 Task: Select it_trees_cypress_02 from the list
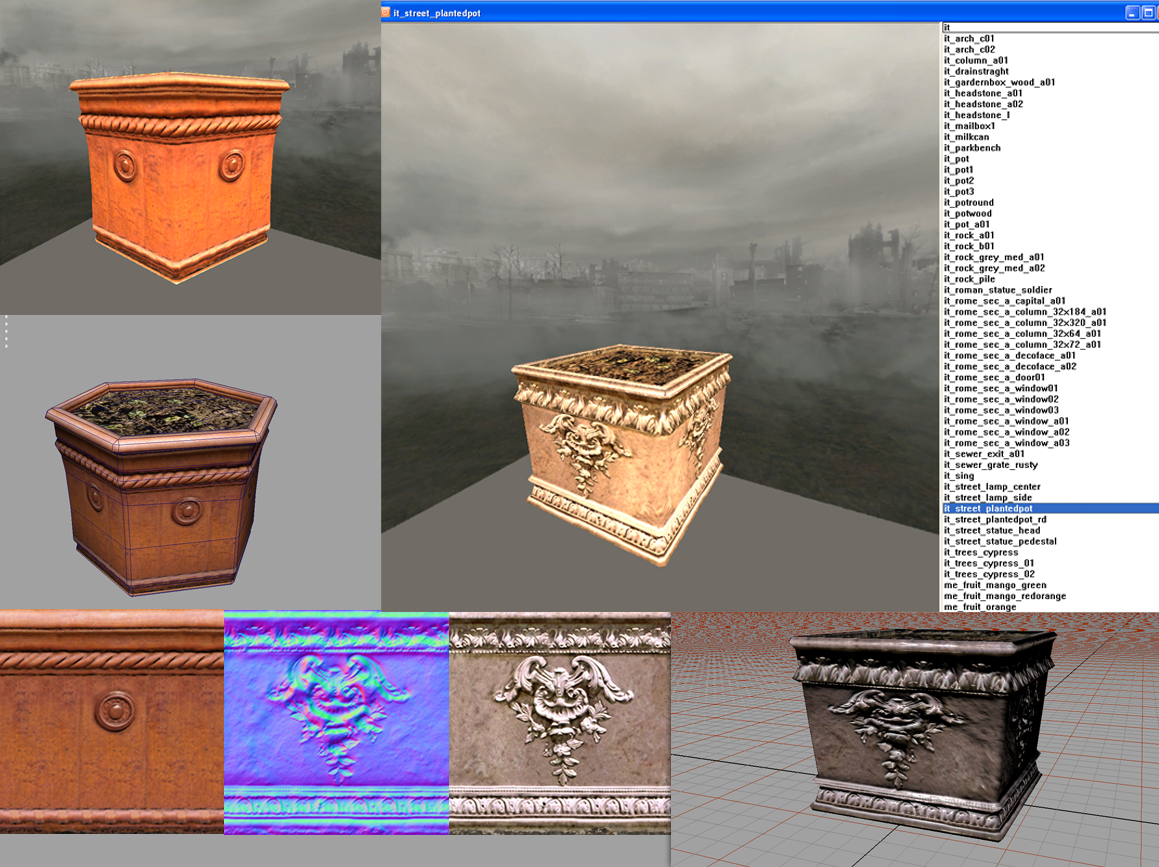(989, 575)
